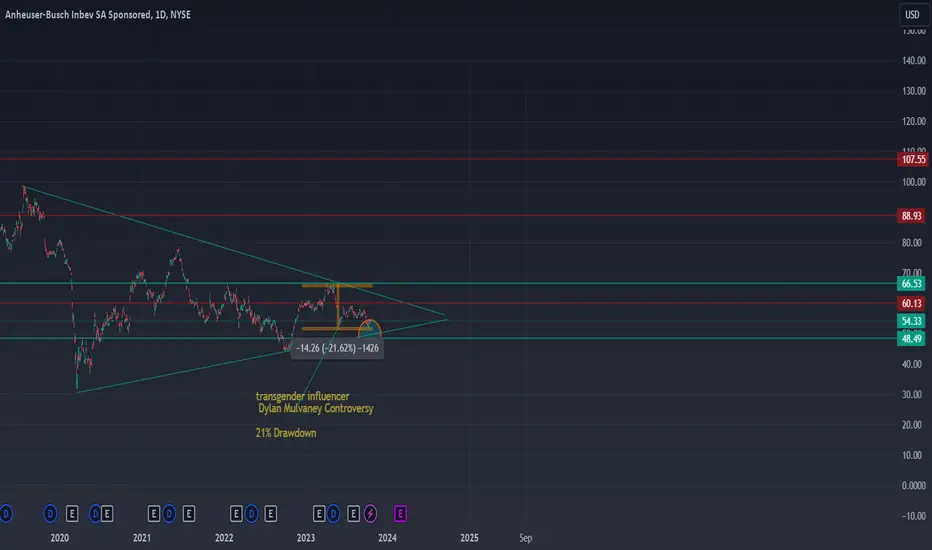
Task: Click the late-2023 white earnings 'E' marker
Action: coord(353,513)
